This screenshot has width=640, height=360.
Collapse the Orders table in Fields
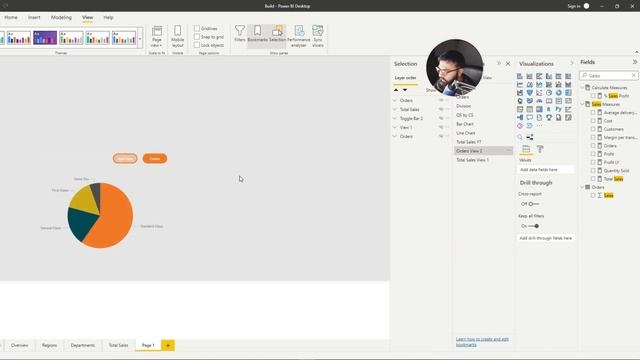(x=582, y=187)
